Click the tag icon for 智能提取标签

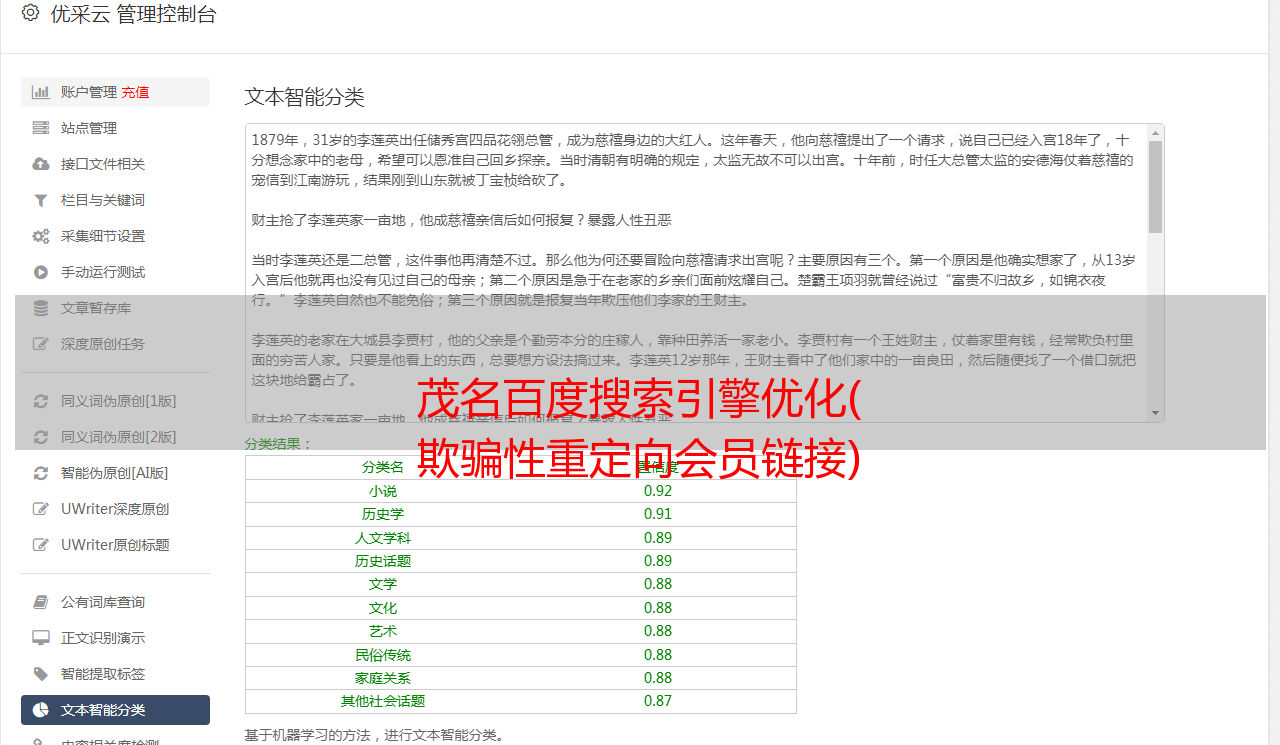pos(40,674)
